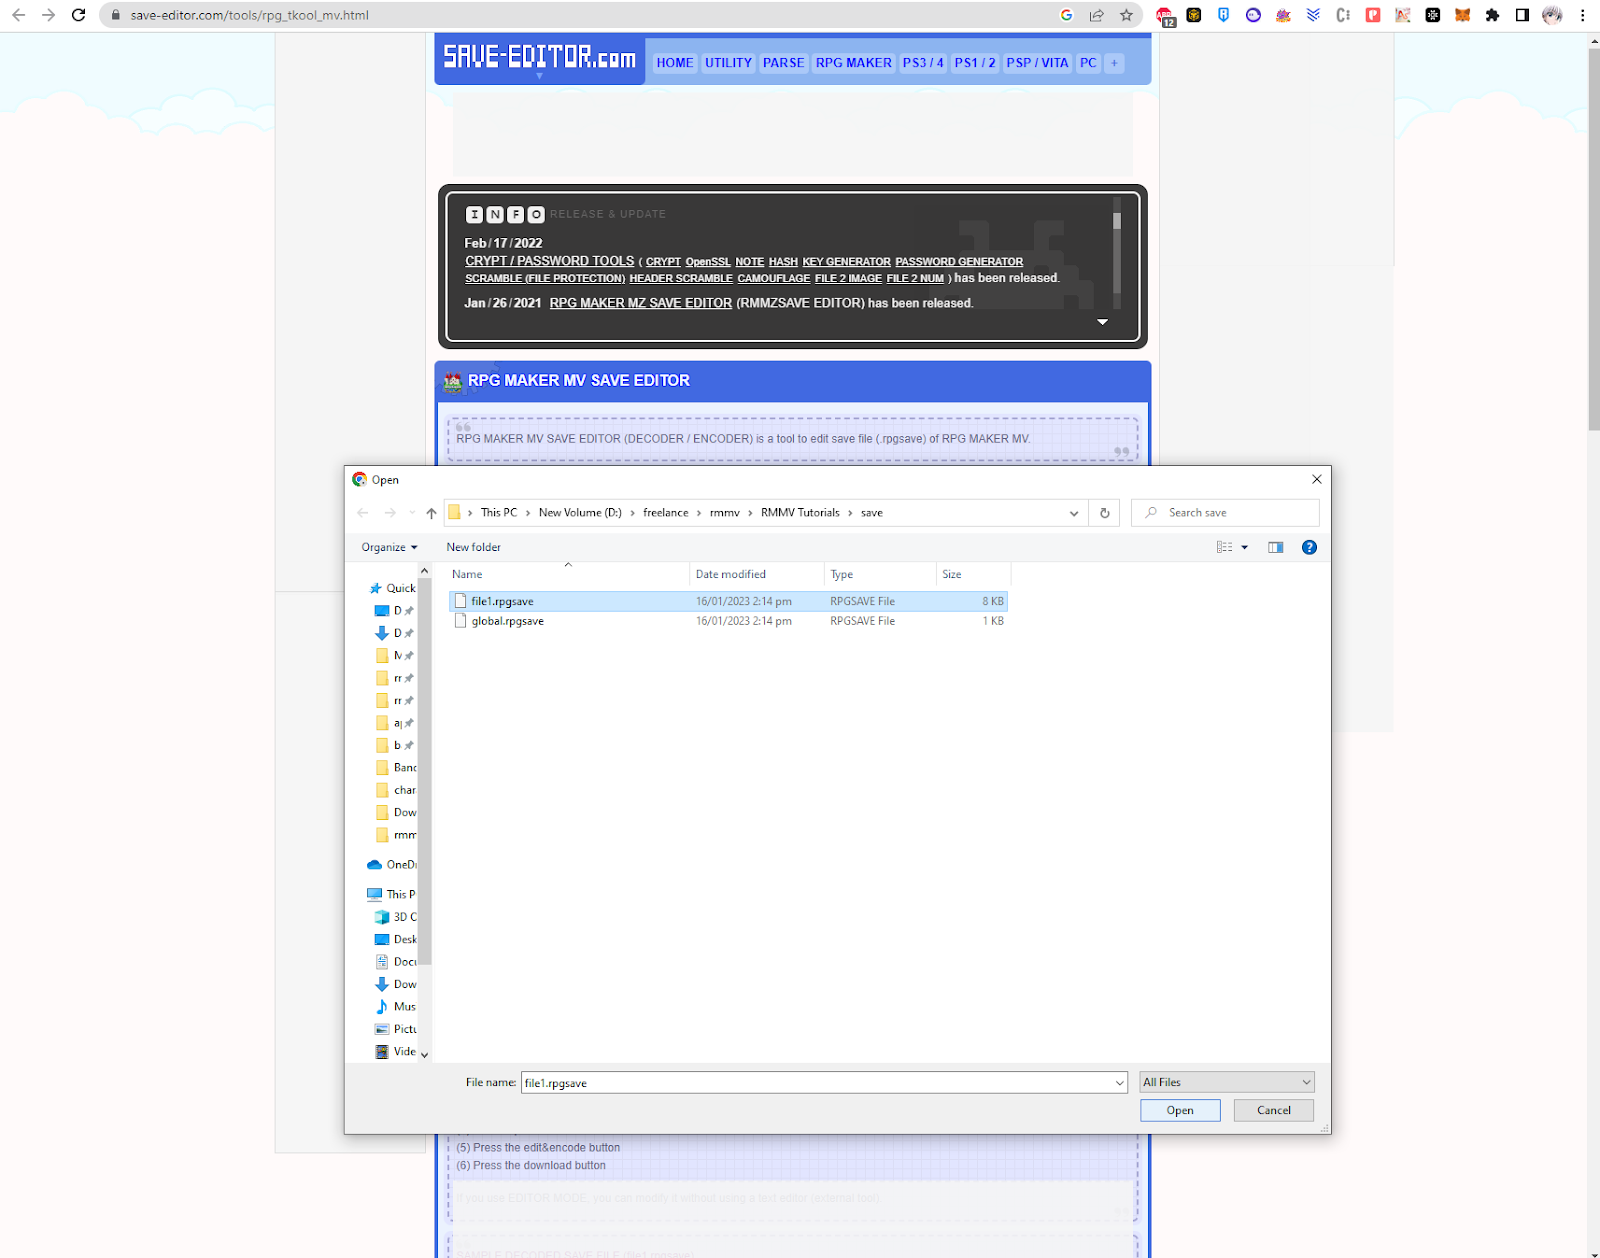Sort by Date modified column header
Image resolution: width=1600 pixels, height=1258 pixels.
(757, 574)
